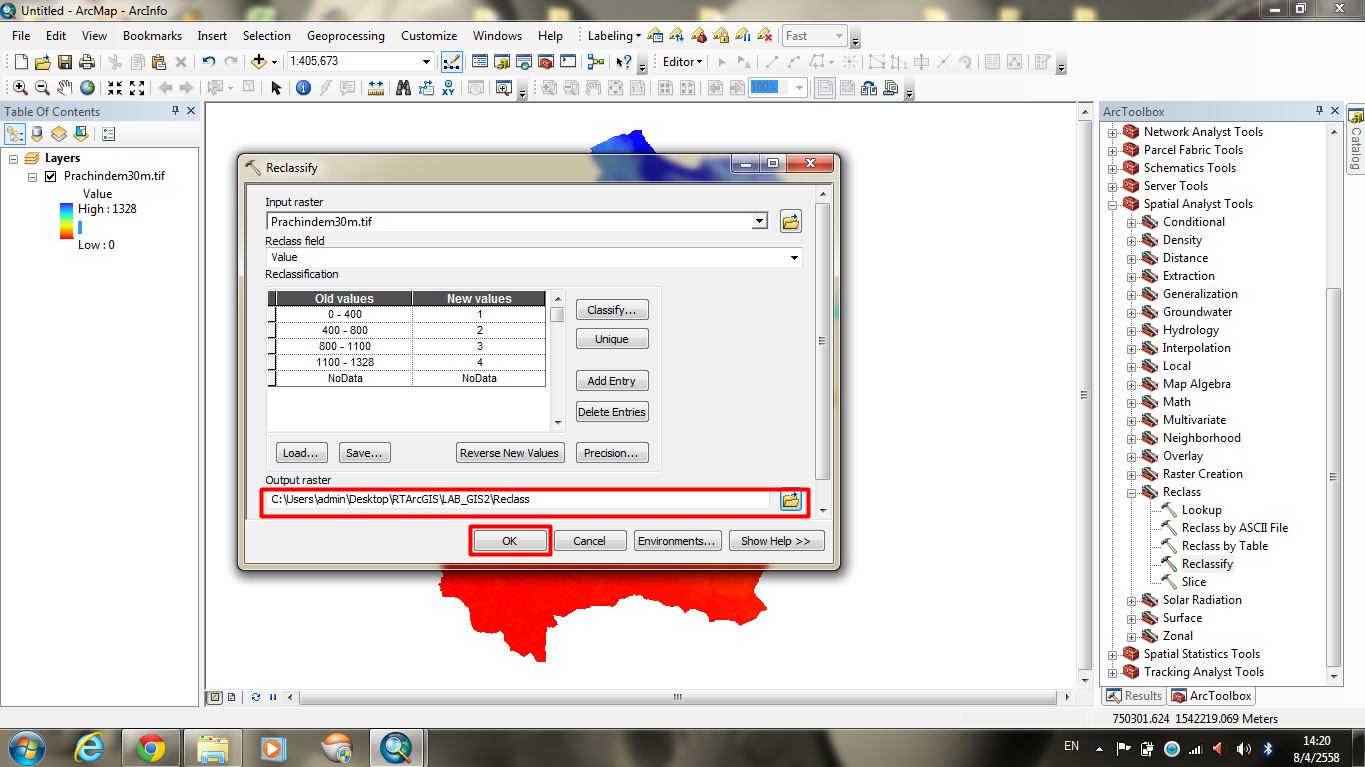Image resolution: width=1365 pixels, height=767 pixels.
Task: Click OK in the Reclassify dialog
Action: click(x=510, y=541)
